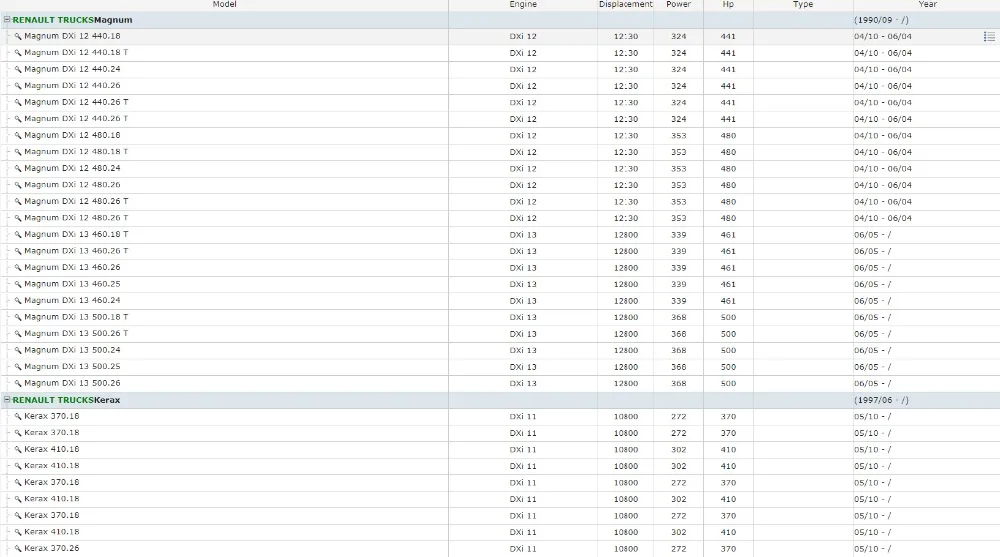Select model 'Magnum DXi 13 500.26 T' text
This screenshot has height=557, width=1000.
coord(76,334)
